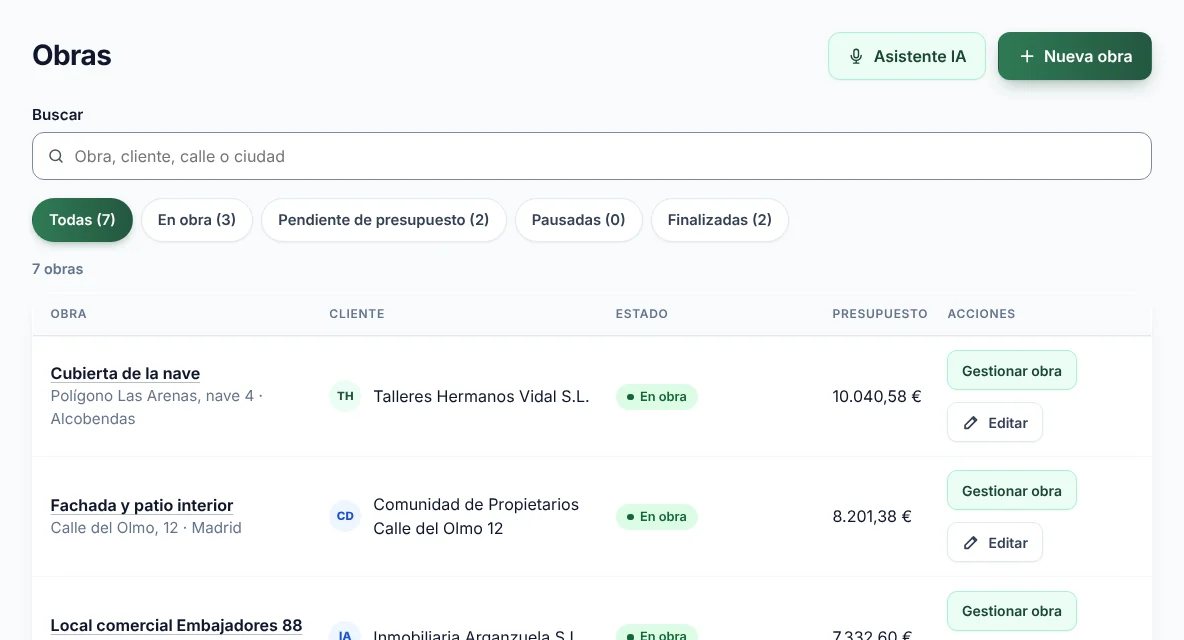This screenshot has width=1184, height=640.
Task: Open Gestionar obra for Local comercial Embajadores 88
Action: coord(1012,611)
